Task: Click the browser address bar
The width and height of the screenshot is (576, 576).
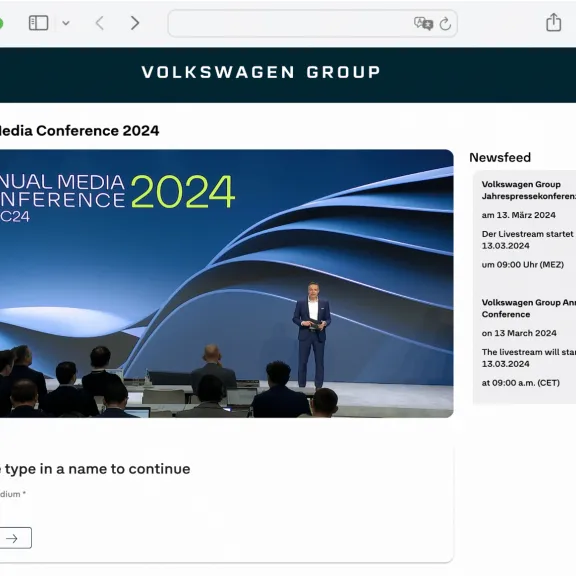Action: click(313, 24)
